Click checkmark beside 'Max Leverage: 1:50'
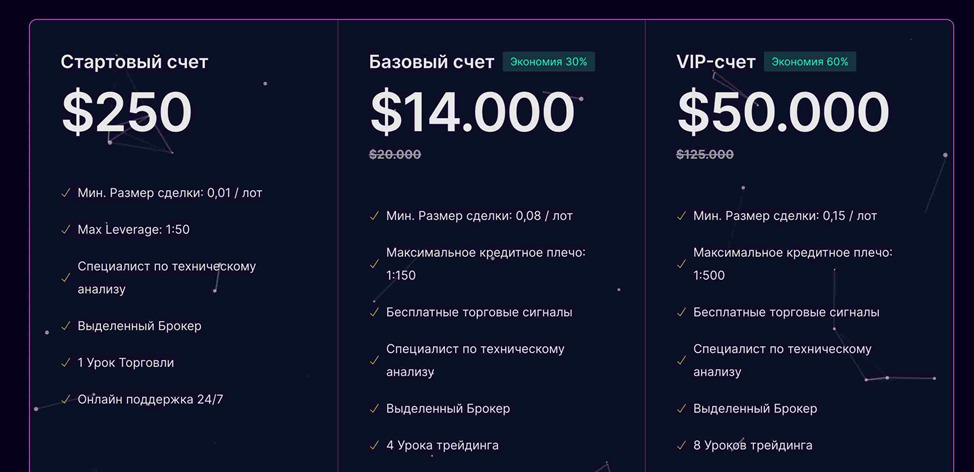Screen dimensions: 974x472 [66, 230]
